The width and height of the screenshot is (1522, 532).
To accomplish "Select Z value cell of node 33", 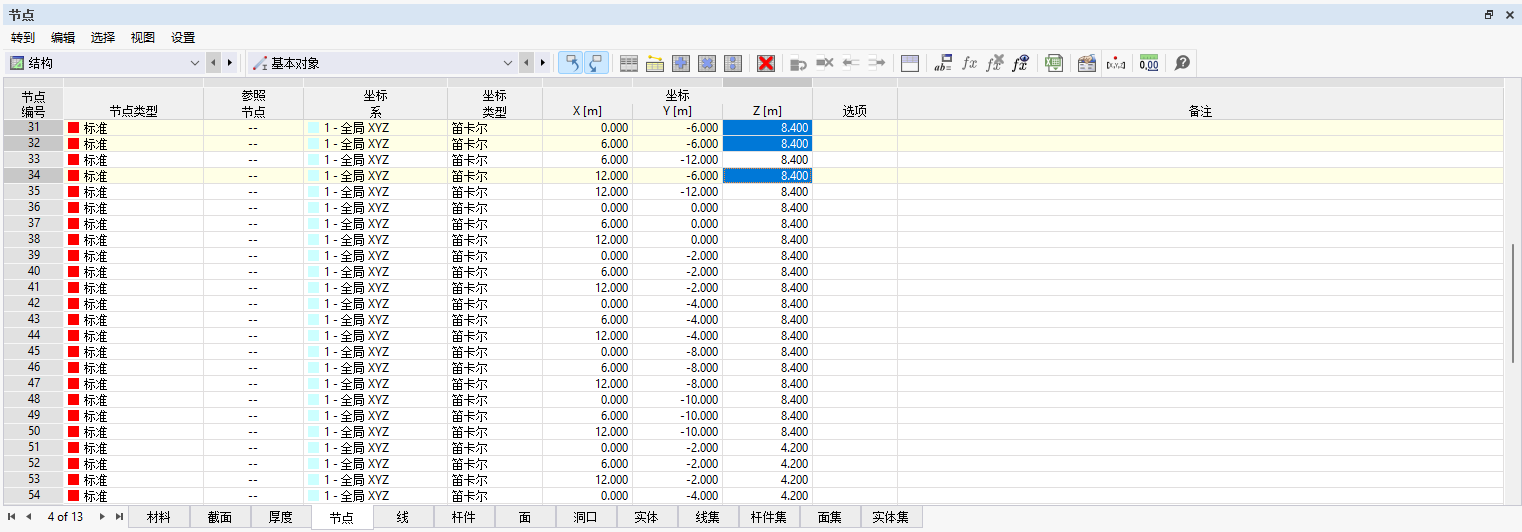I will coord(767,160).
